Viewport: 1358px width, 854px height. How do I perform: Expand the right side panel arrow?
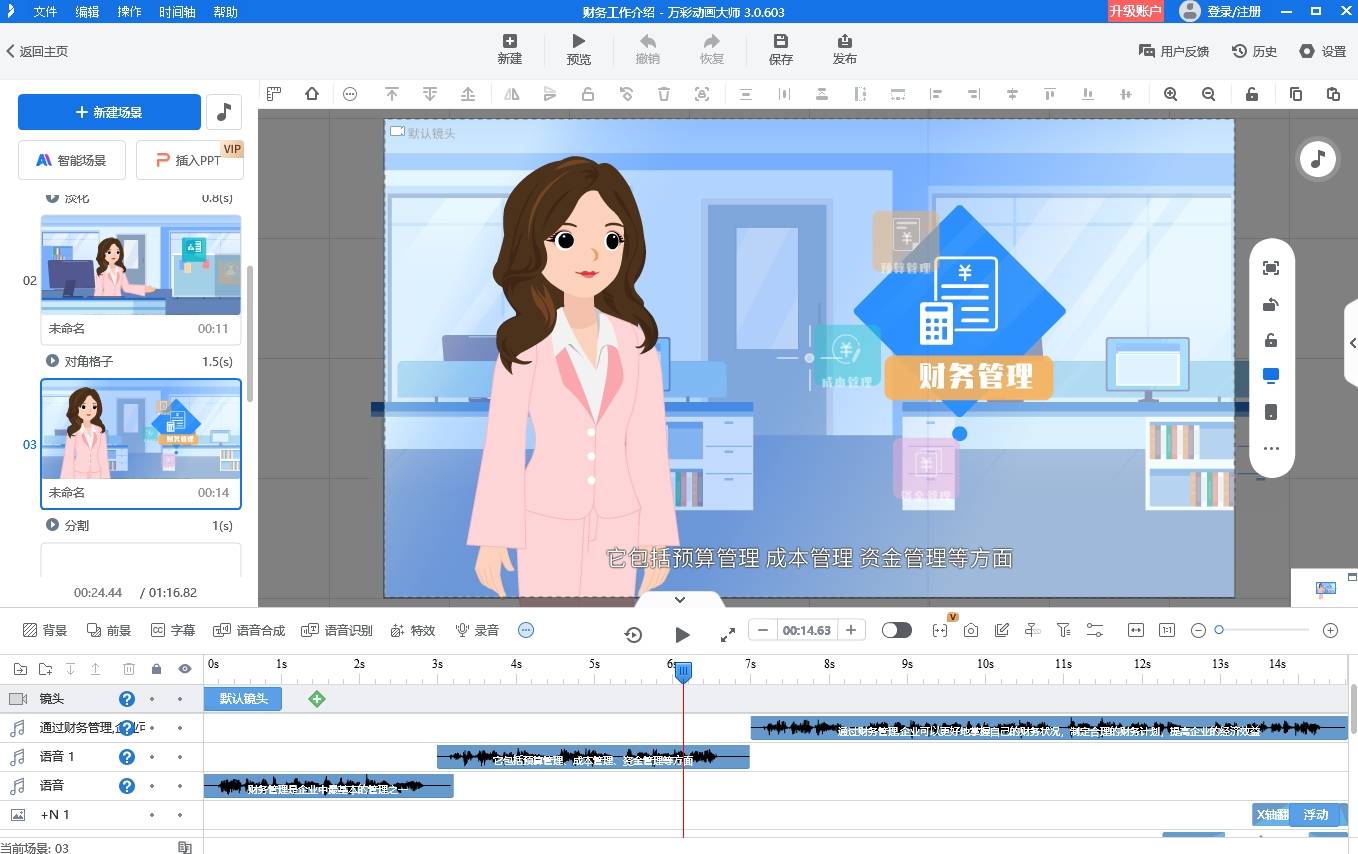click(x=1352, y=343)
